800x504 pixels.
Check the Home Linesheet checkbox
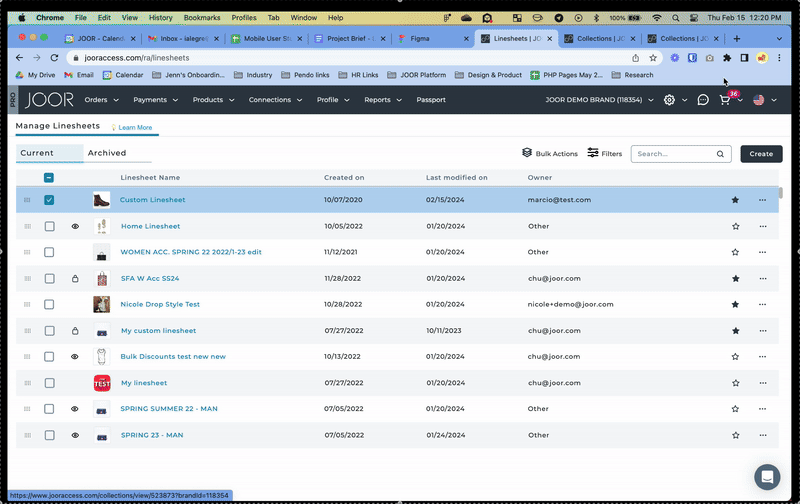[49, 226]
